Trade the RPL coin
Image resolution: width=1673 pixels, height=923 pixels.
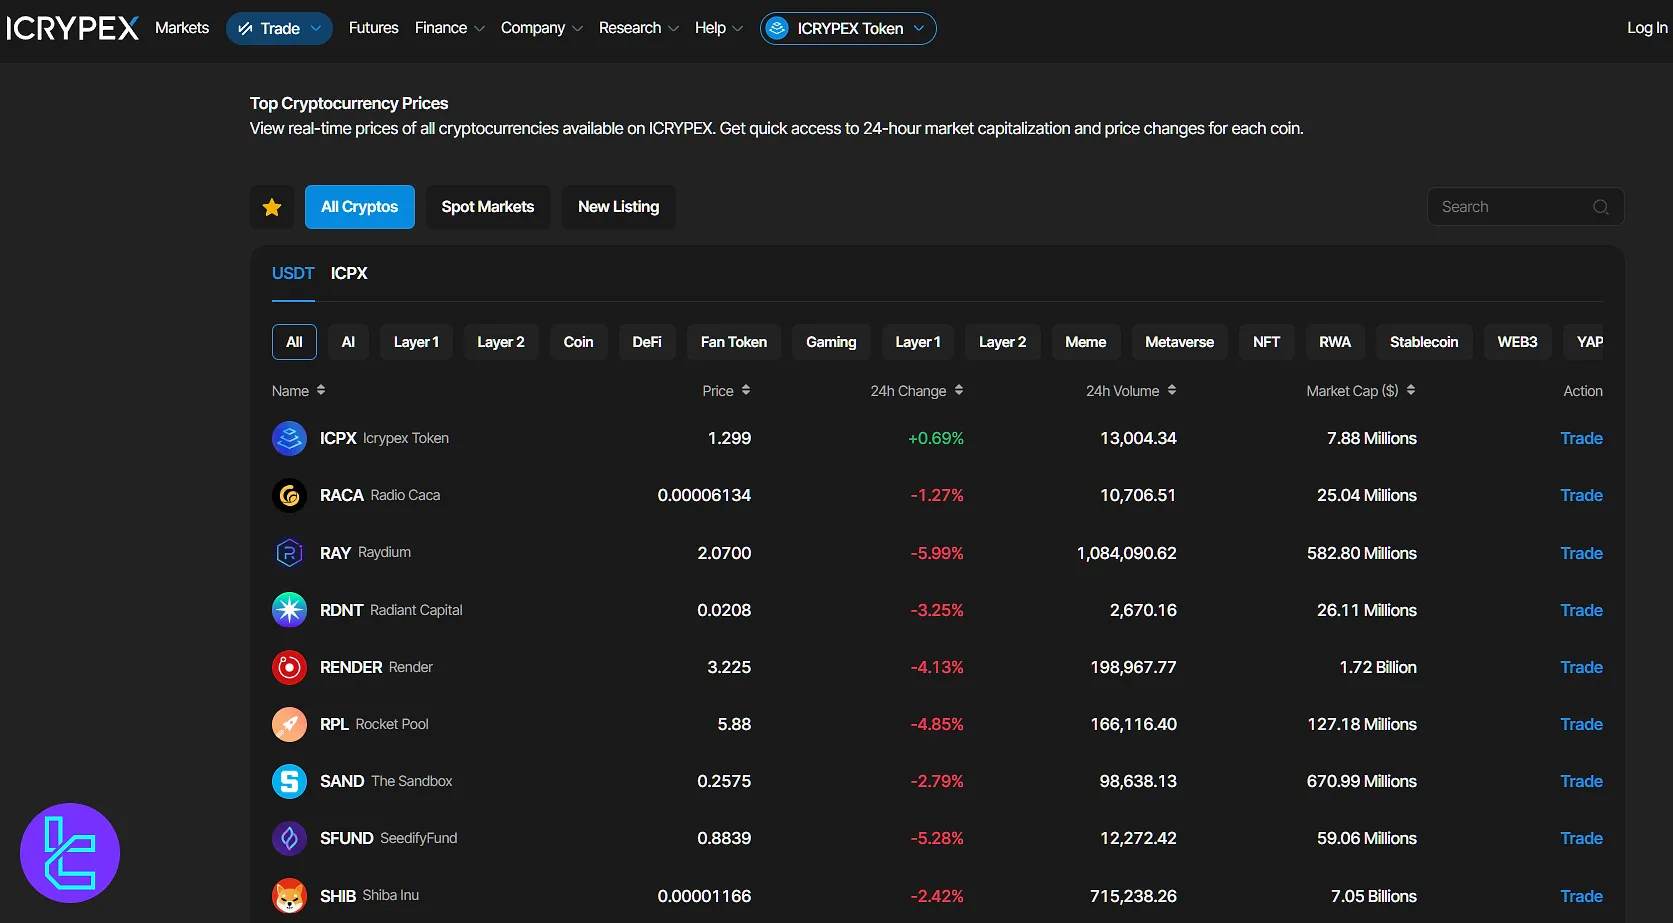pyautogui.click(x=1581, y=724)
